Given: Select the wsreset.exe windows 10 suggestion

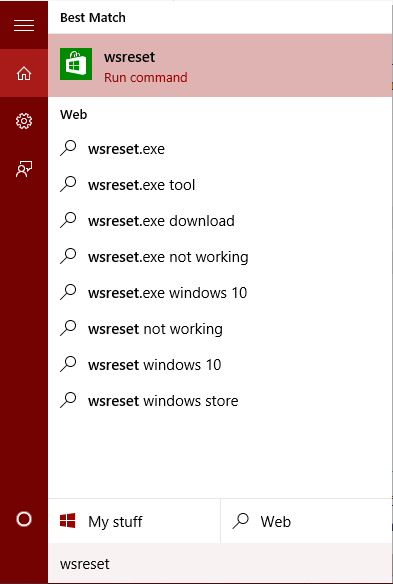Looking at the screenshot, I should point(220,293).
